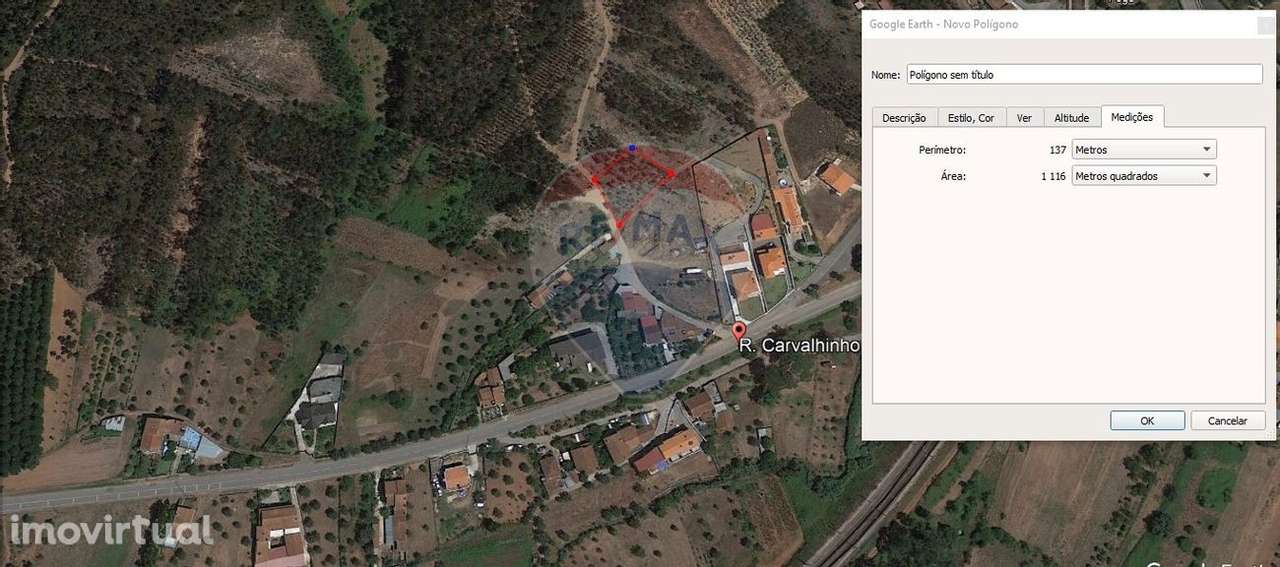The height and width of the screenshot is (567, 1280).
Task: Click the red location pin at R. Carvalhinho
Action: click(x=739, y=332)
